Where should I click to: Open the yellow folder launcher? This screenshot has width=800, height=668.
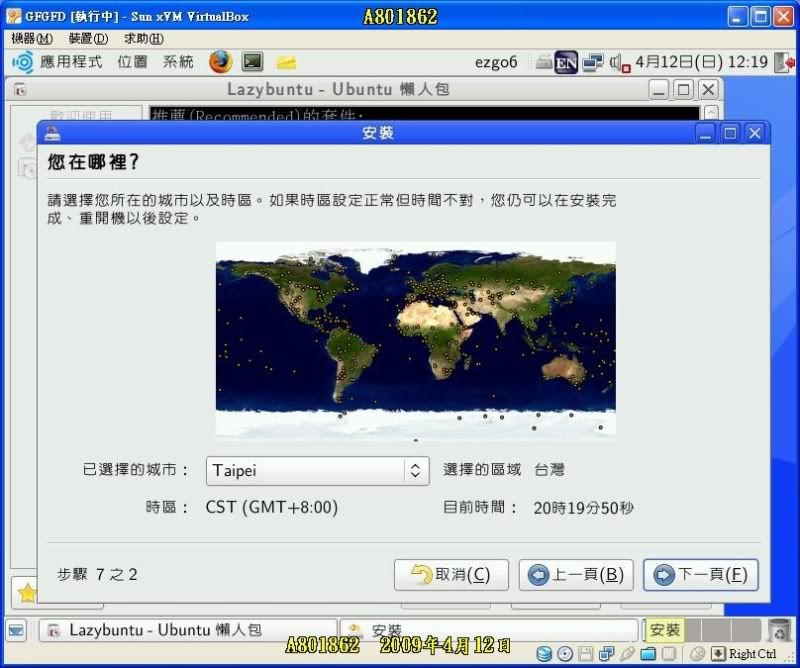pyautogui.click(x=286, y=63)
